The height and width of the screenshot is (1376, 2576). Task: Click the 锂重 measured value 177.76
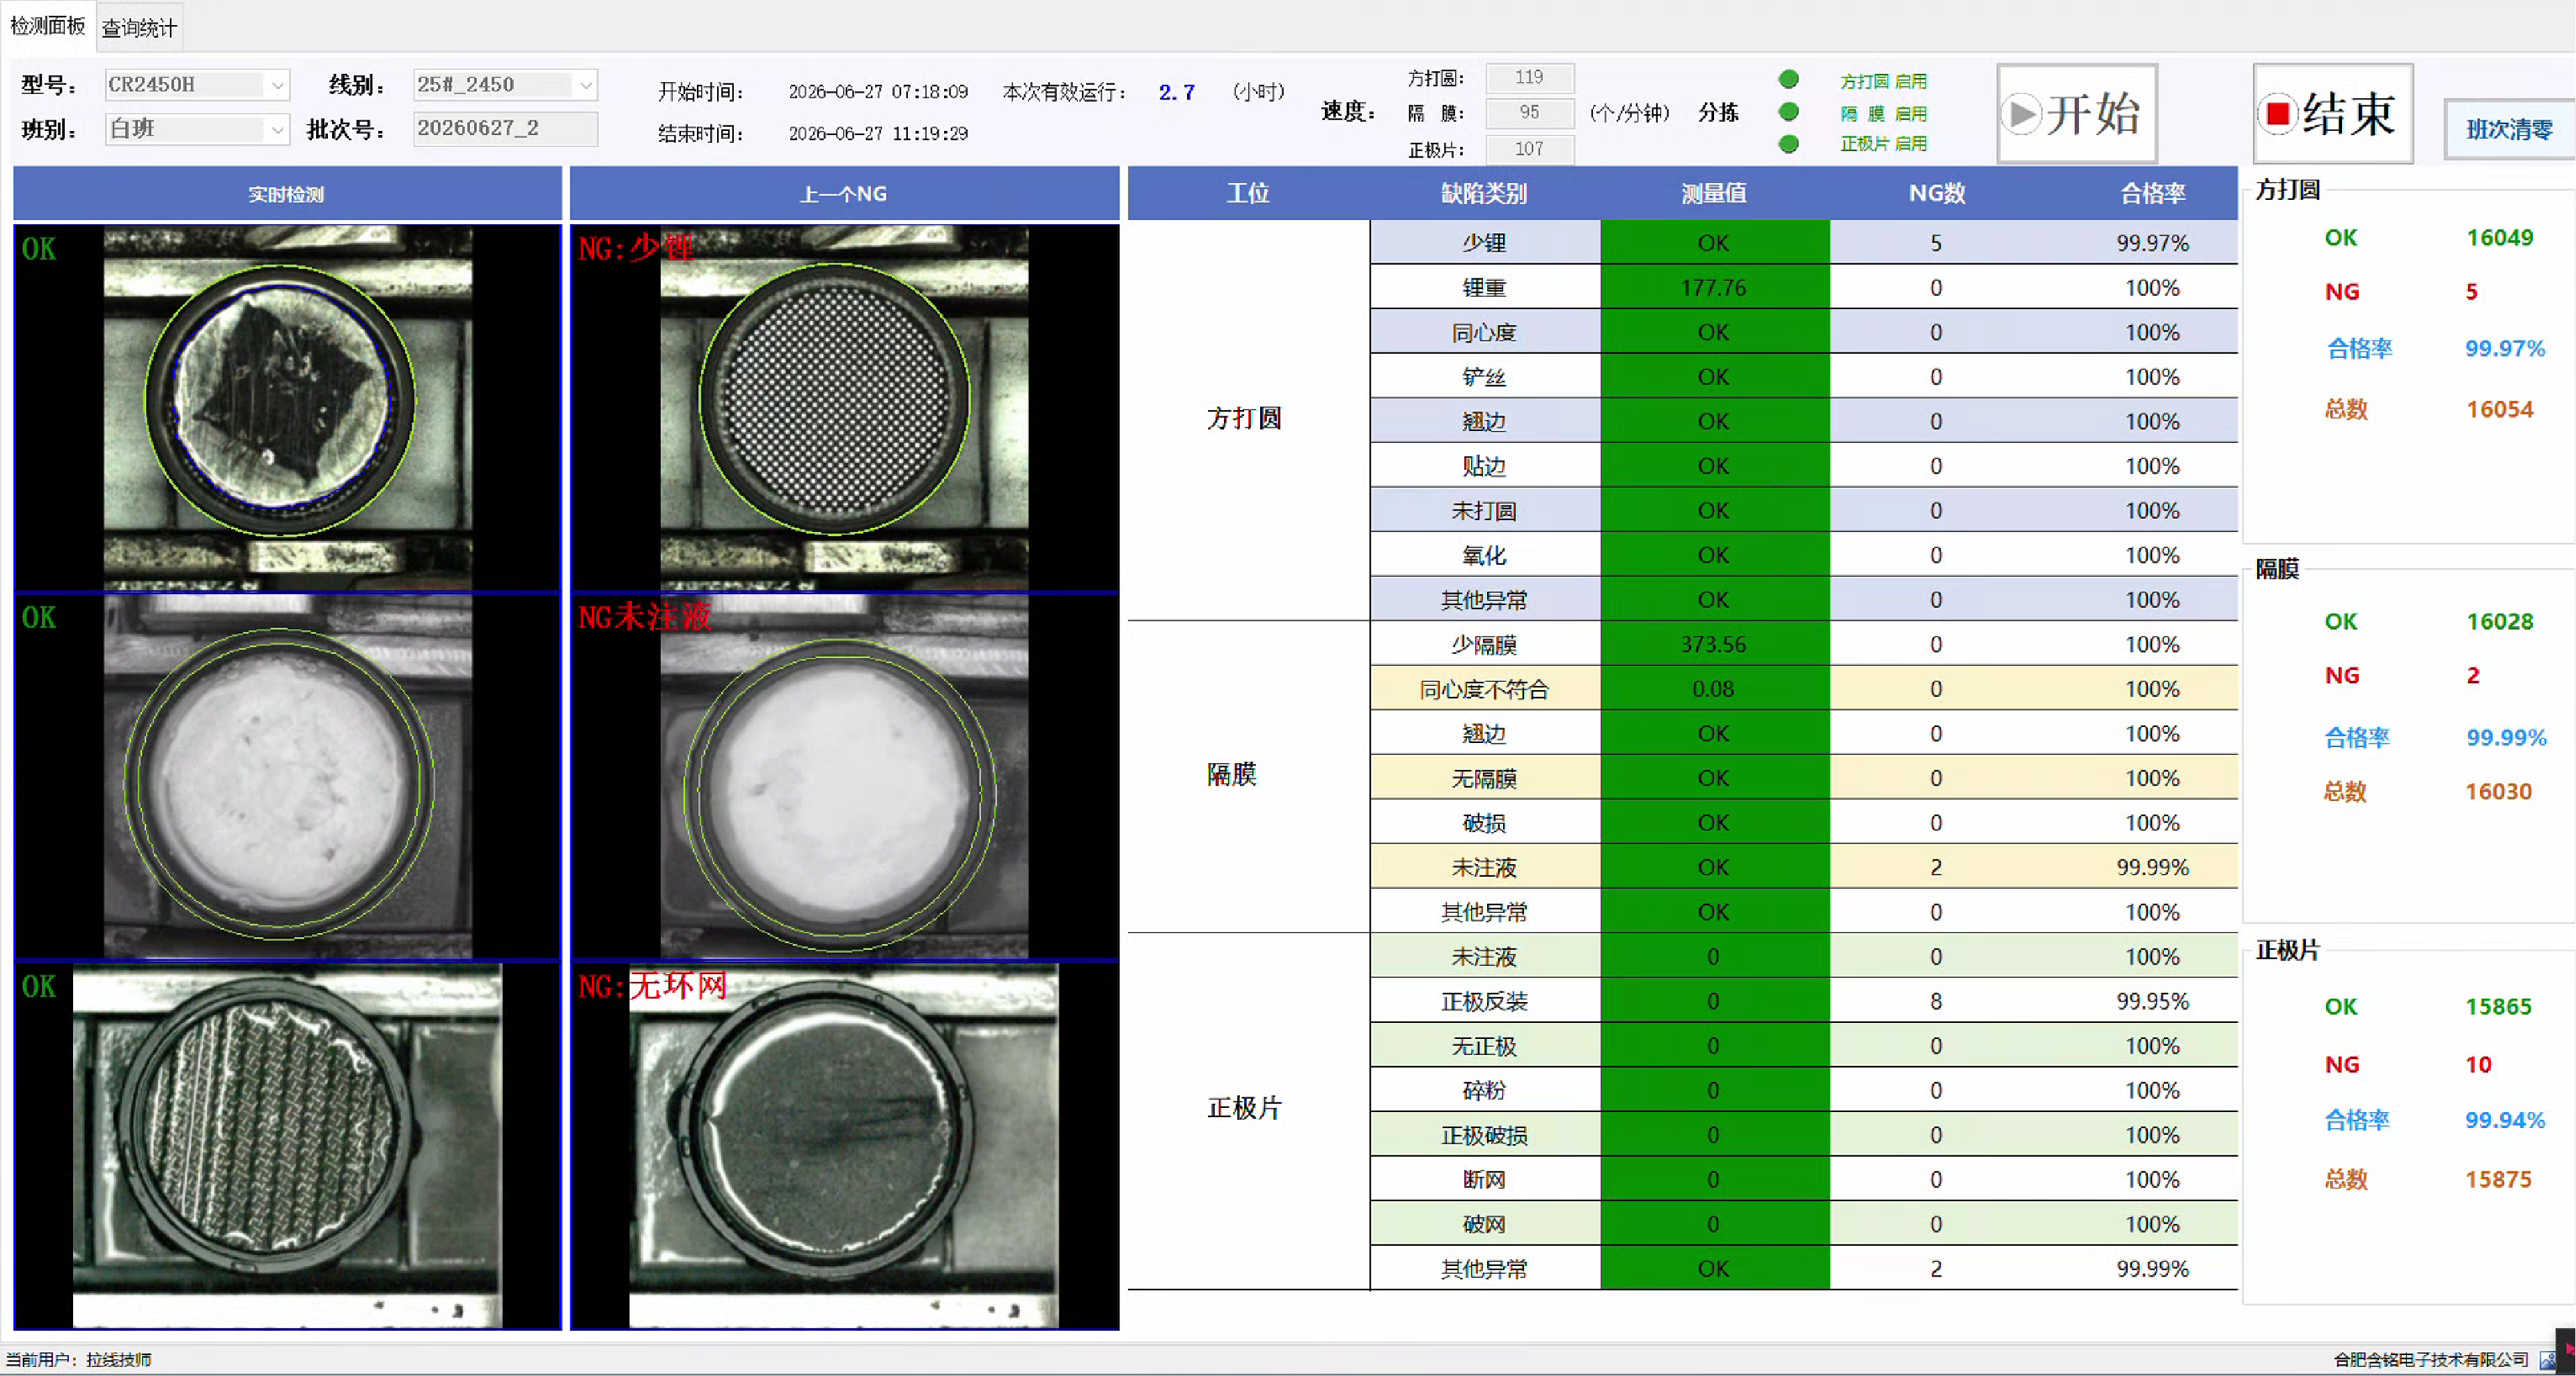[x=1714, y=288]
